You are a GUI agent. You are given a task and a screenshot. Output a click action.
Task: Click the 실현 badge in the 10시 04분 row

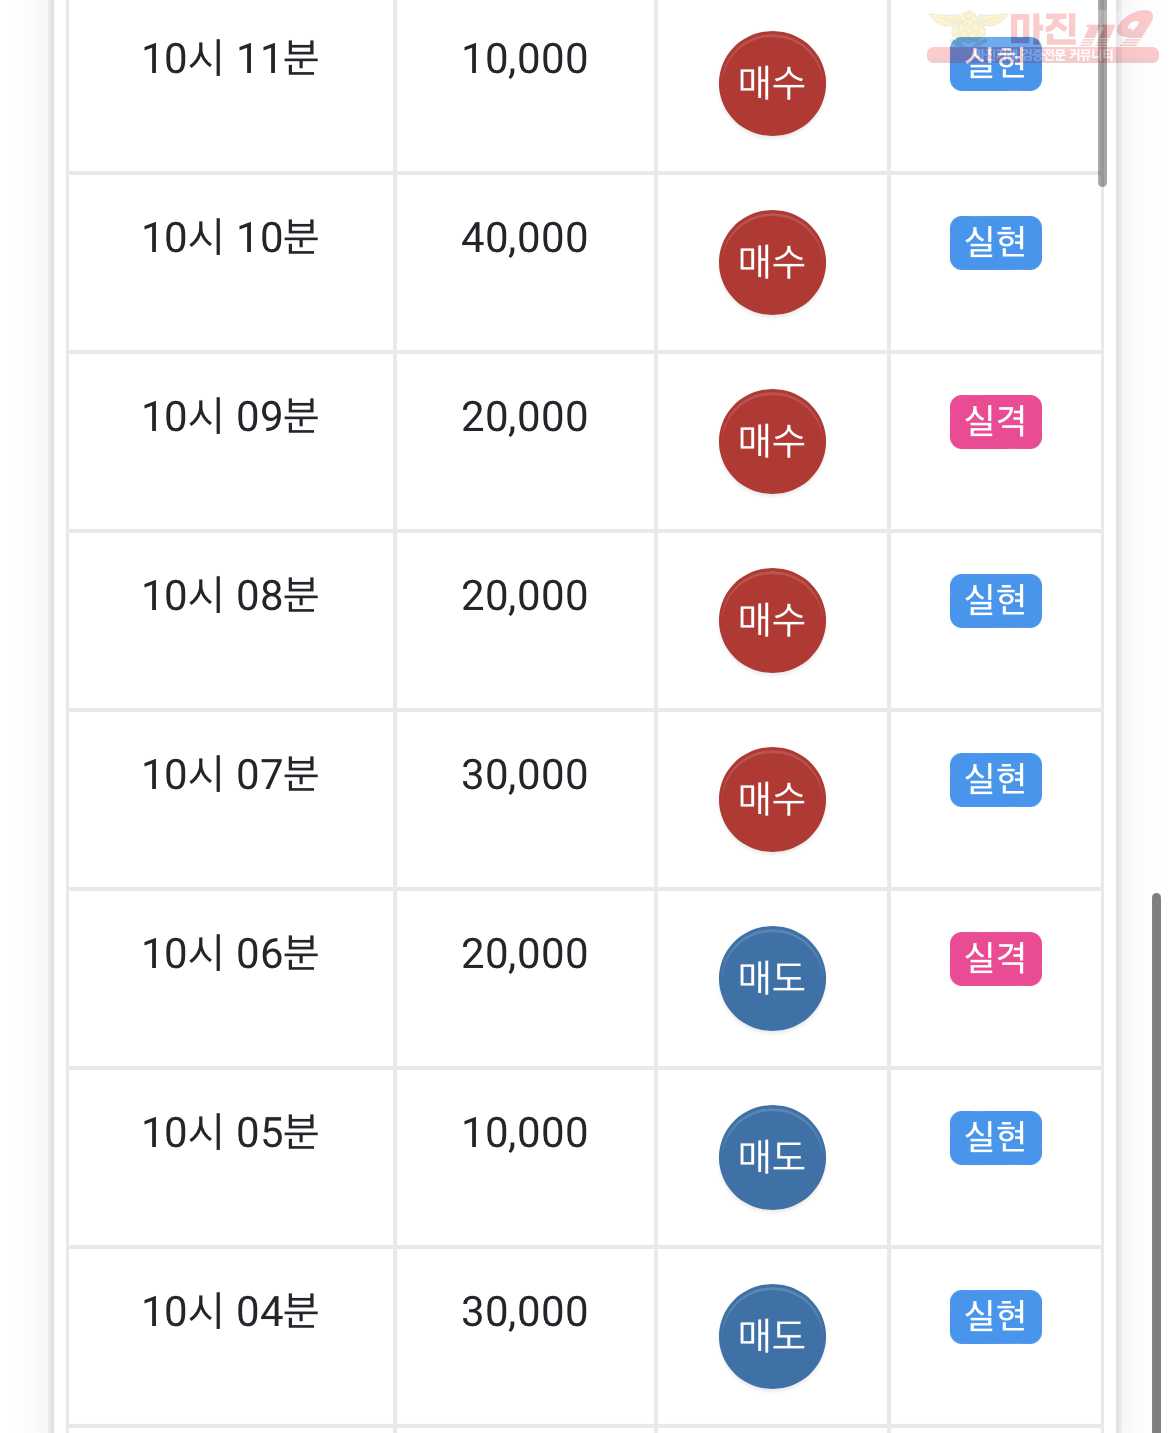tap(996, 1317)
